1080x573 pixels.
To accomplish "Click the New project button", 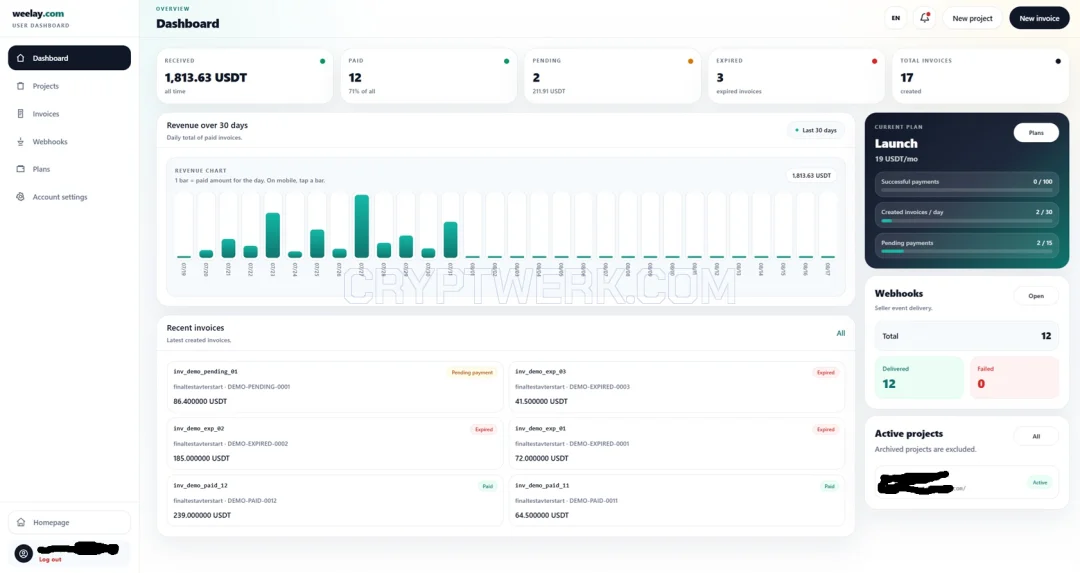I will tap(972, 18).
